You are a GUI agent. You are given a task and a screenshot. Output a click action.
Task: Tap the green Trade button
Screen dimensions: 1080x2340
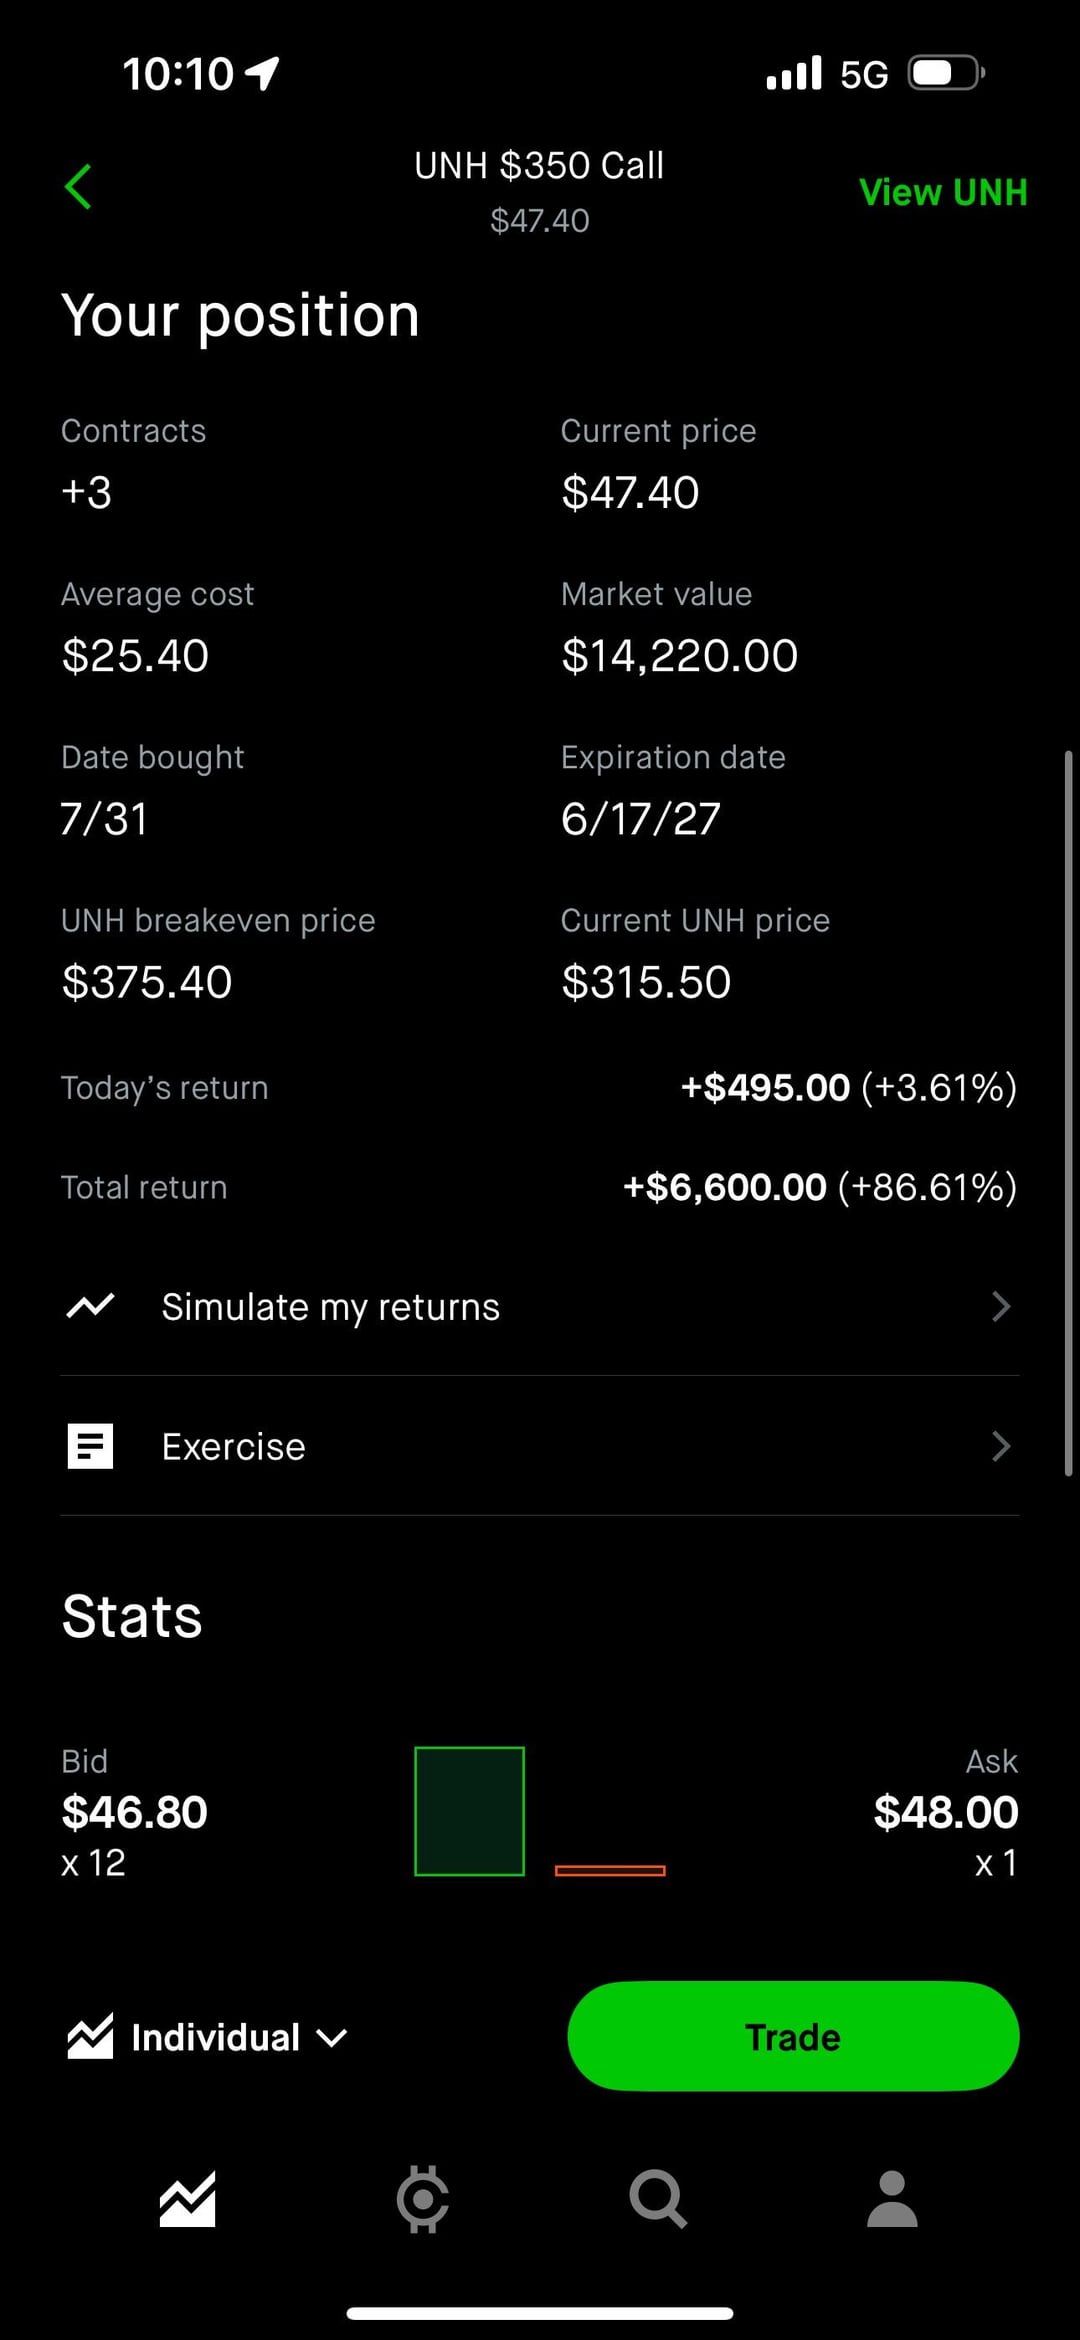point(793,2037)
